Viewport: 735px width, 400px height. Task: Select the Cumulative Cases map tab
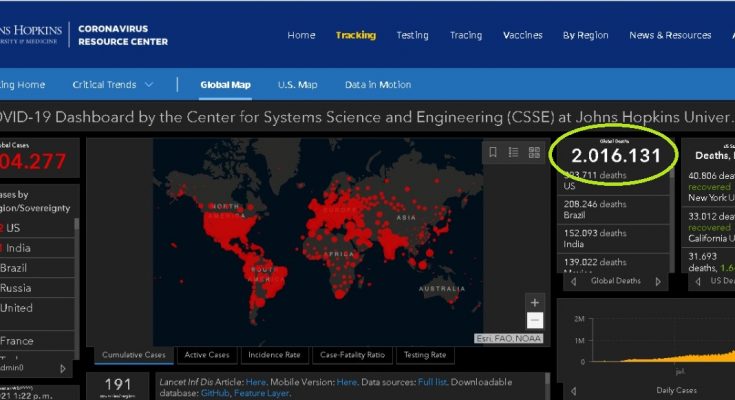pyautogui.click(x=134, y=355)
